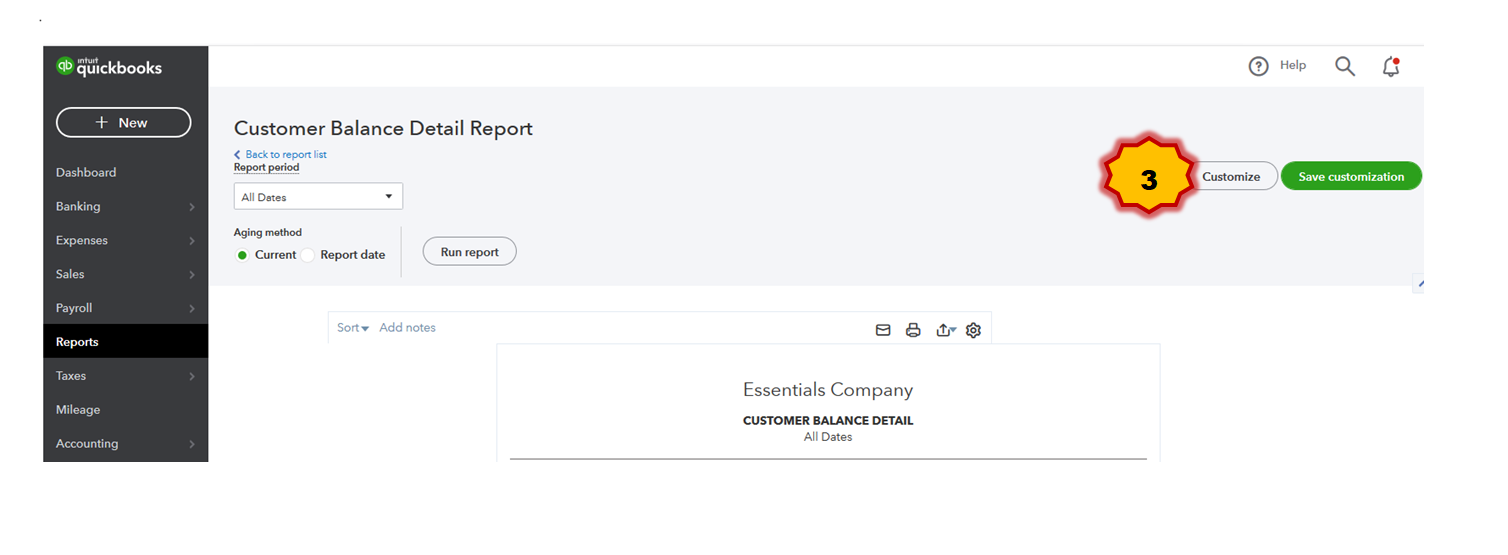Expand the Banking sidebar submenu

[192, 207]
